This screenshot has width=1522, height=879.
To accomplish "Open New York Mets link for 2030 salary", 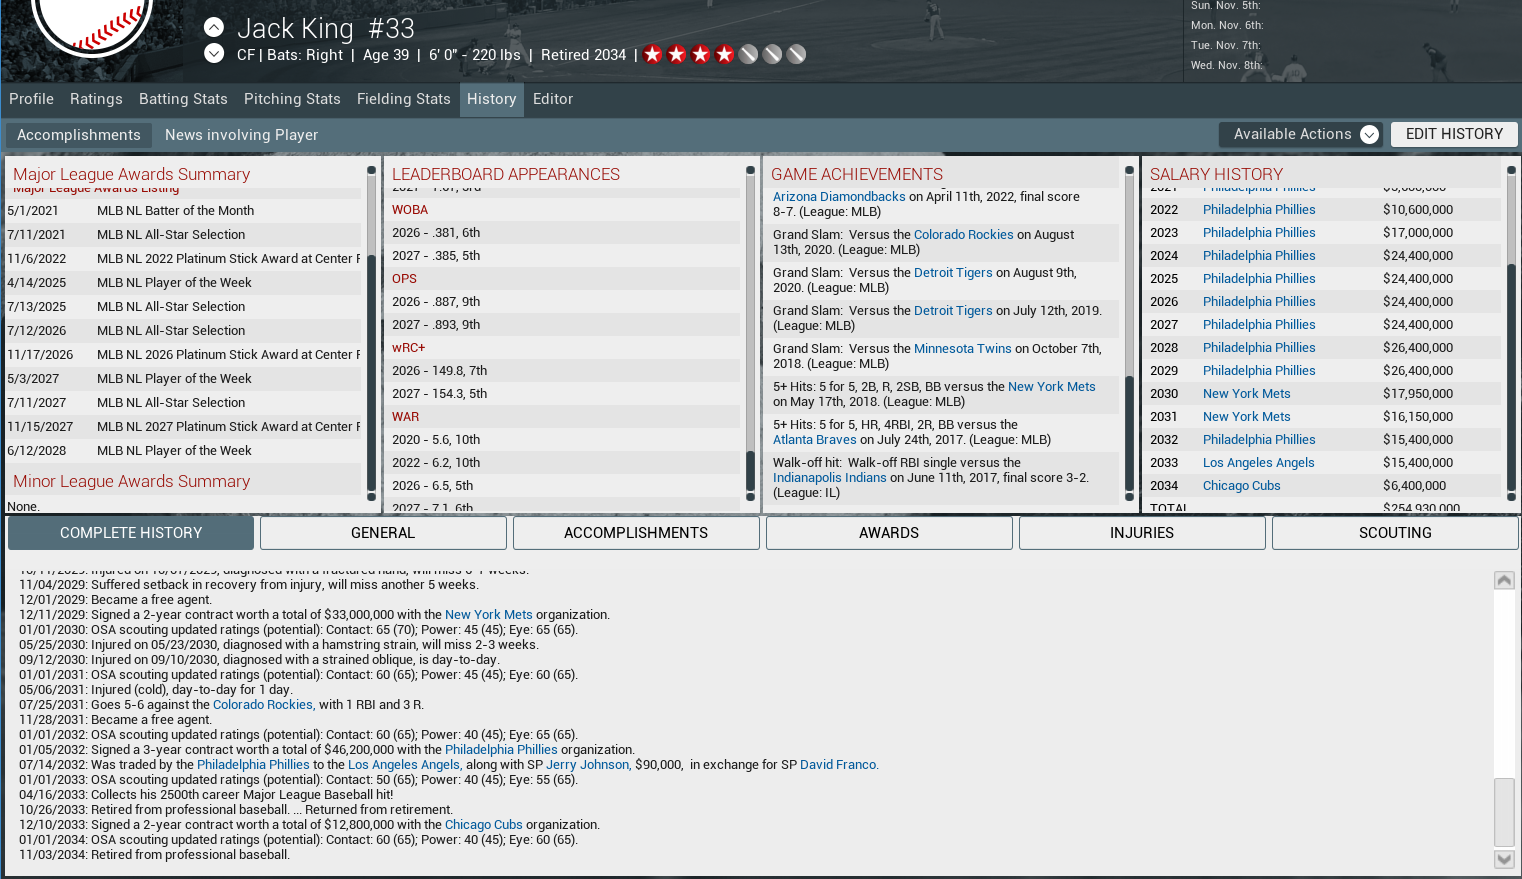I will pos(1247,394).
